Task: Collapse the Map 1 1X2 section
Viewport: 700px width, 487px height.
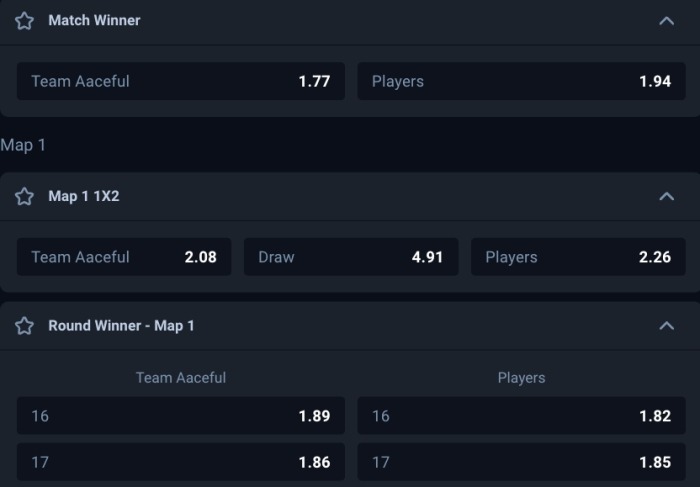Action: click(x=667, y=197)
